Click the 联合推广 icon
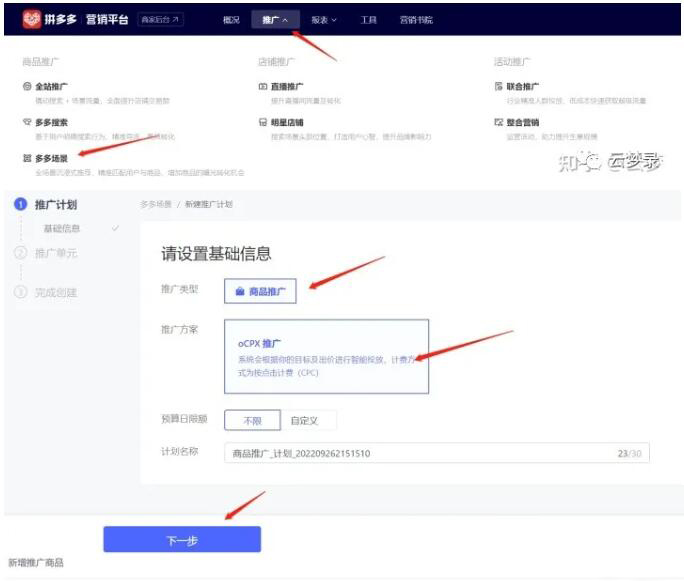 pyautogui.click(x=498, y=86)
